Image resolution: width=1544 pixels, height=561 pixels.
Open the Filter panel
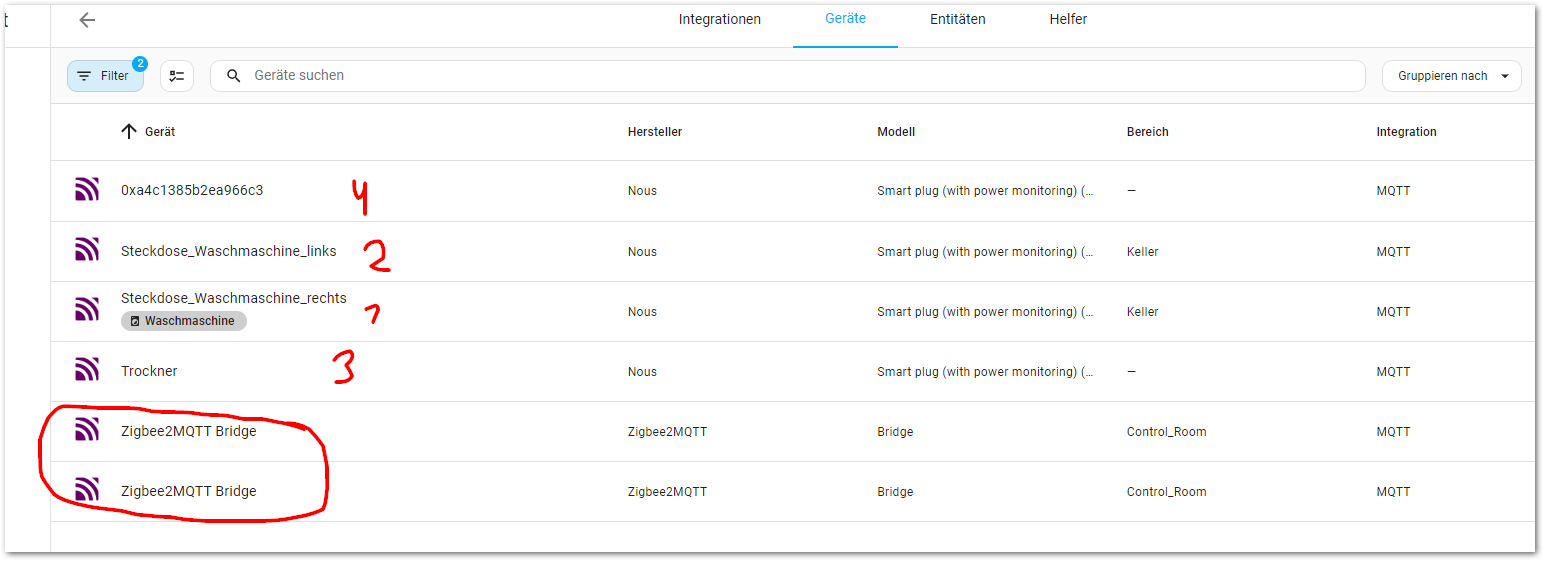click(x=105, y=76)
